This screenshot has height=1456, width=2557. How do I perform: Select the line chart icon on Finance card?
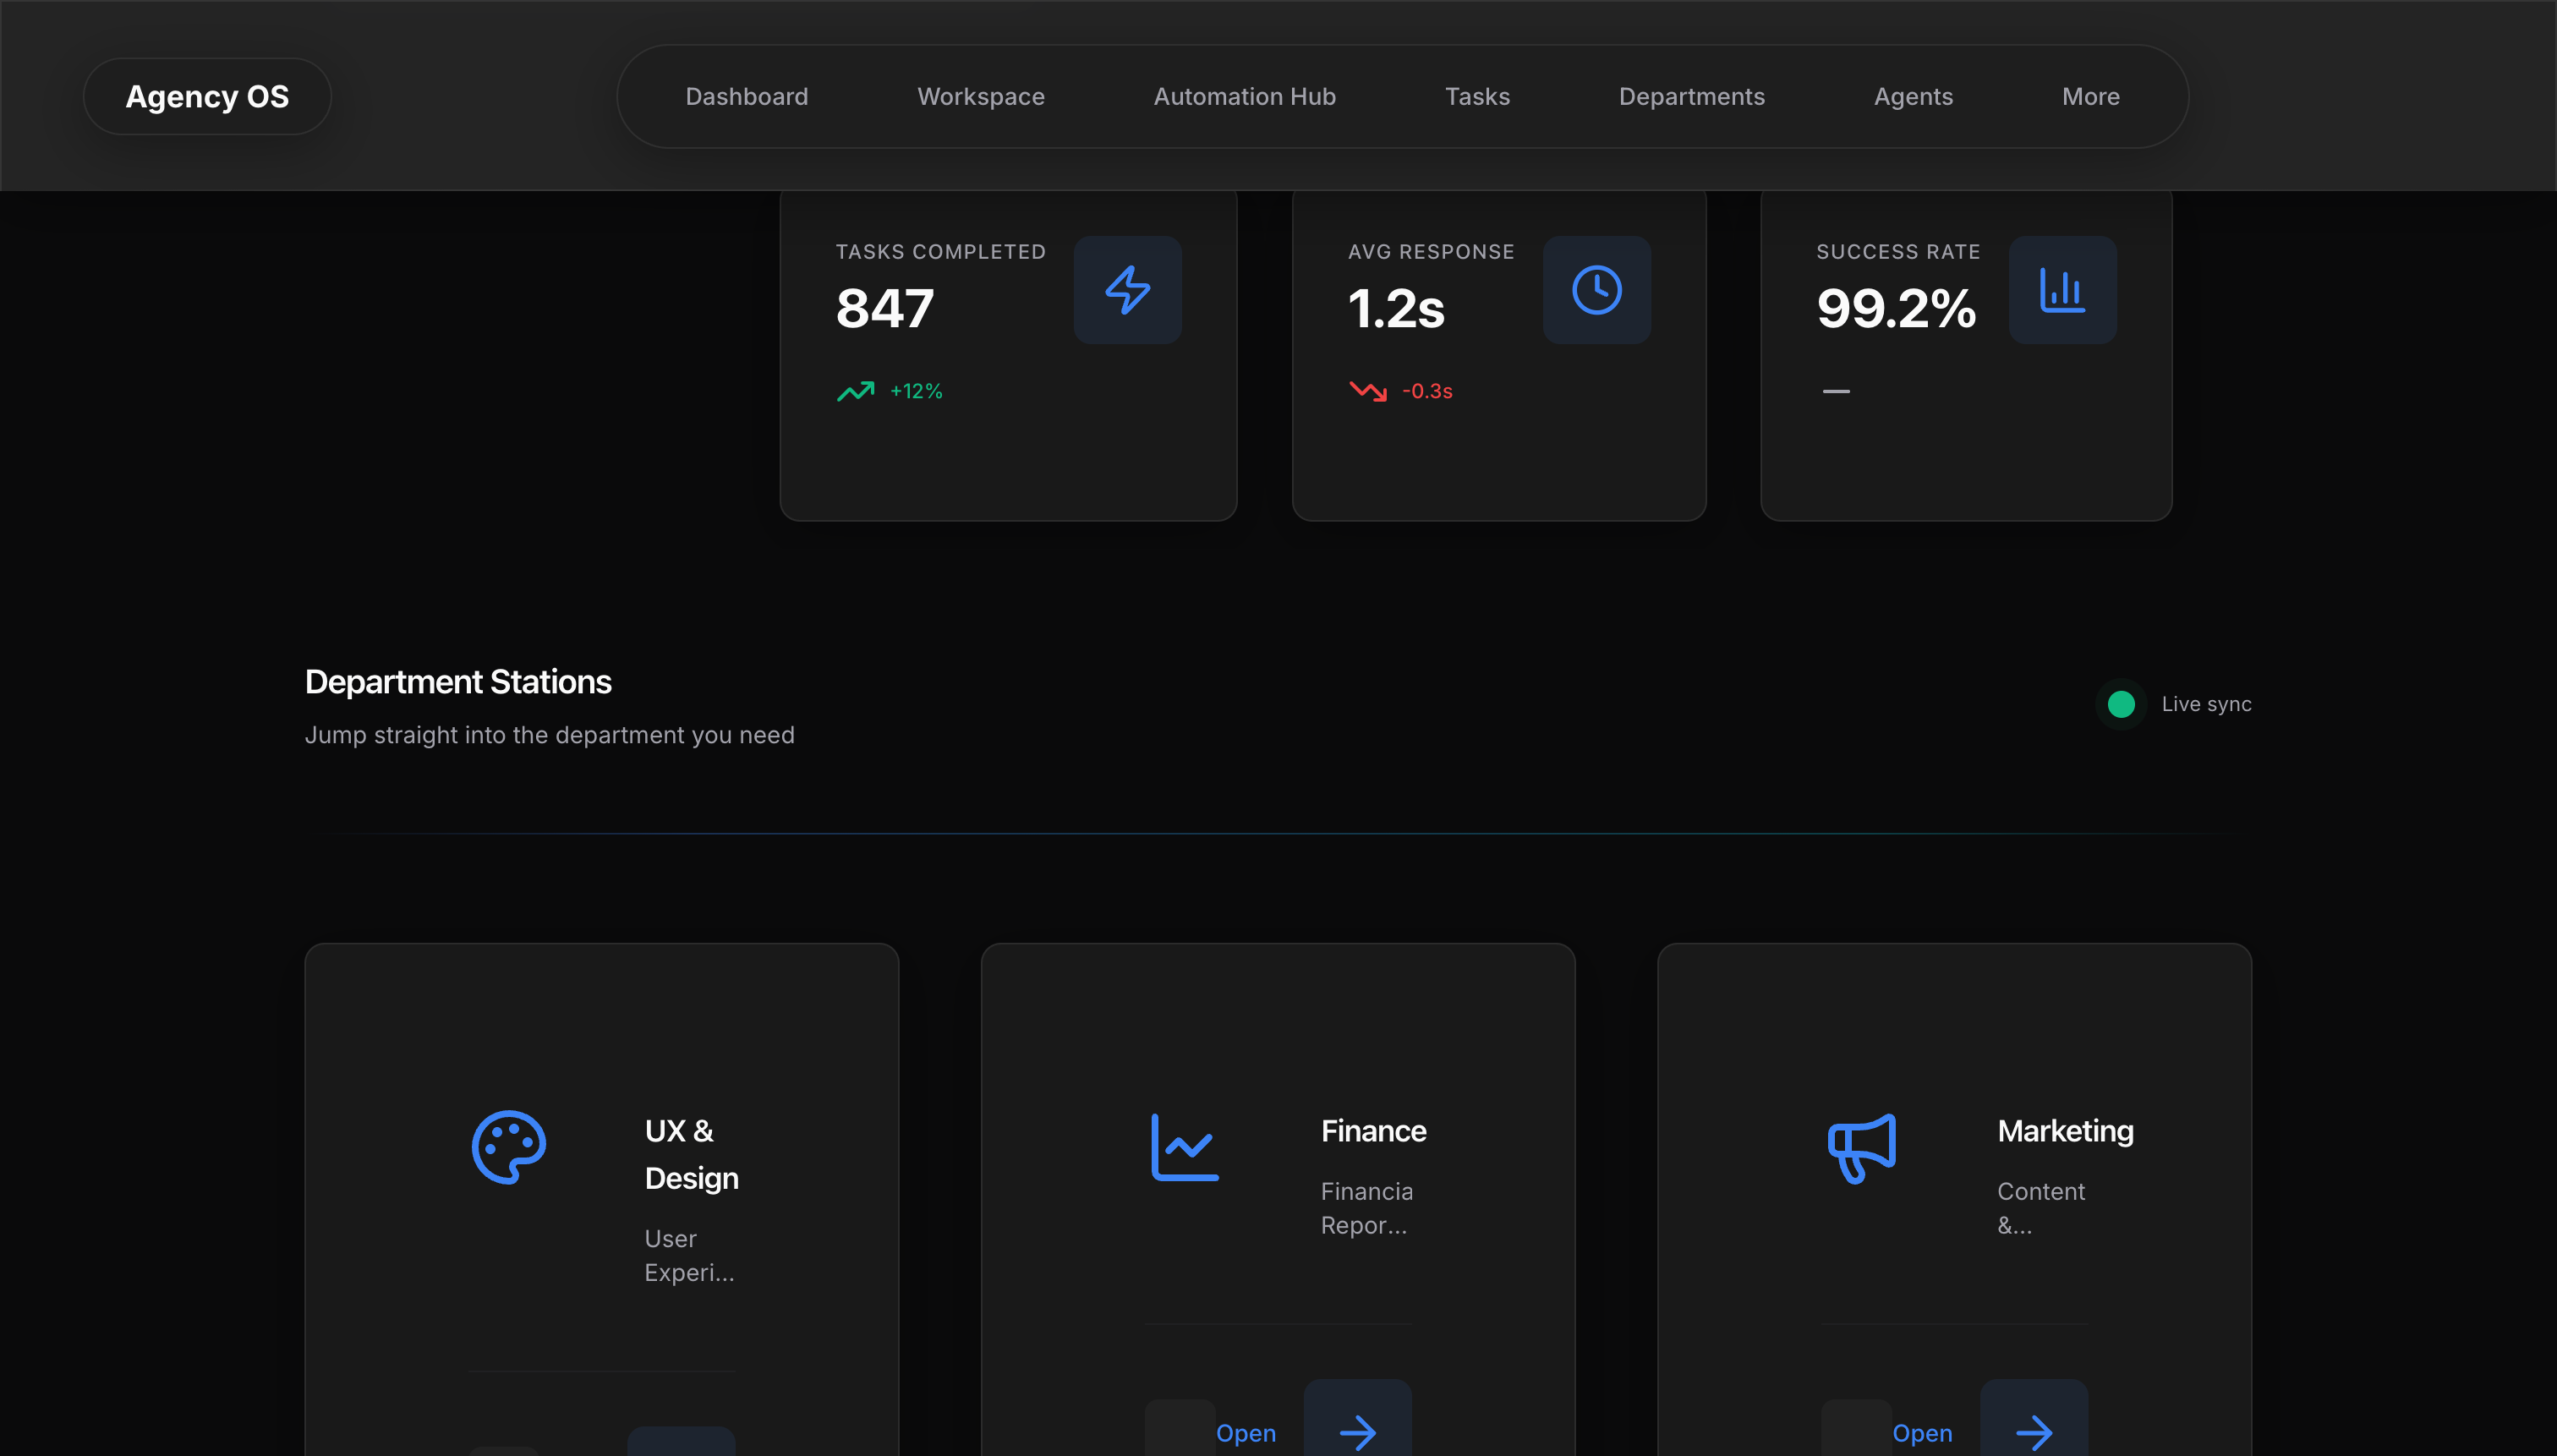coord(1184,1148)
